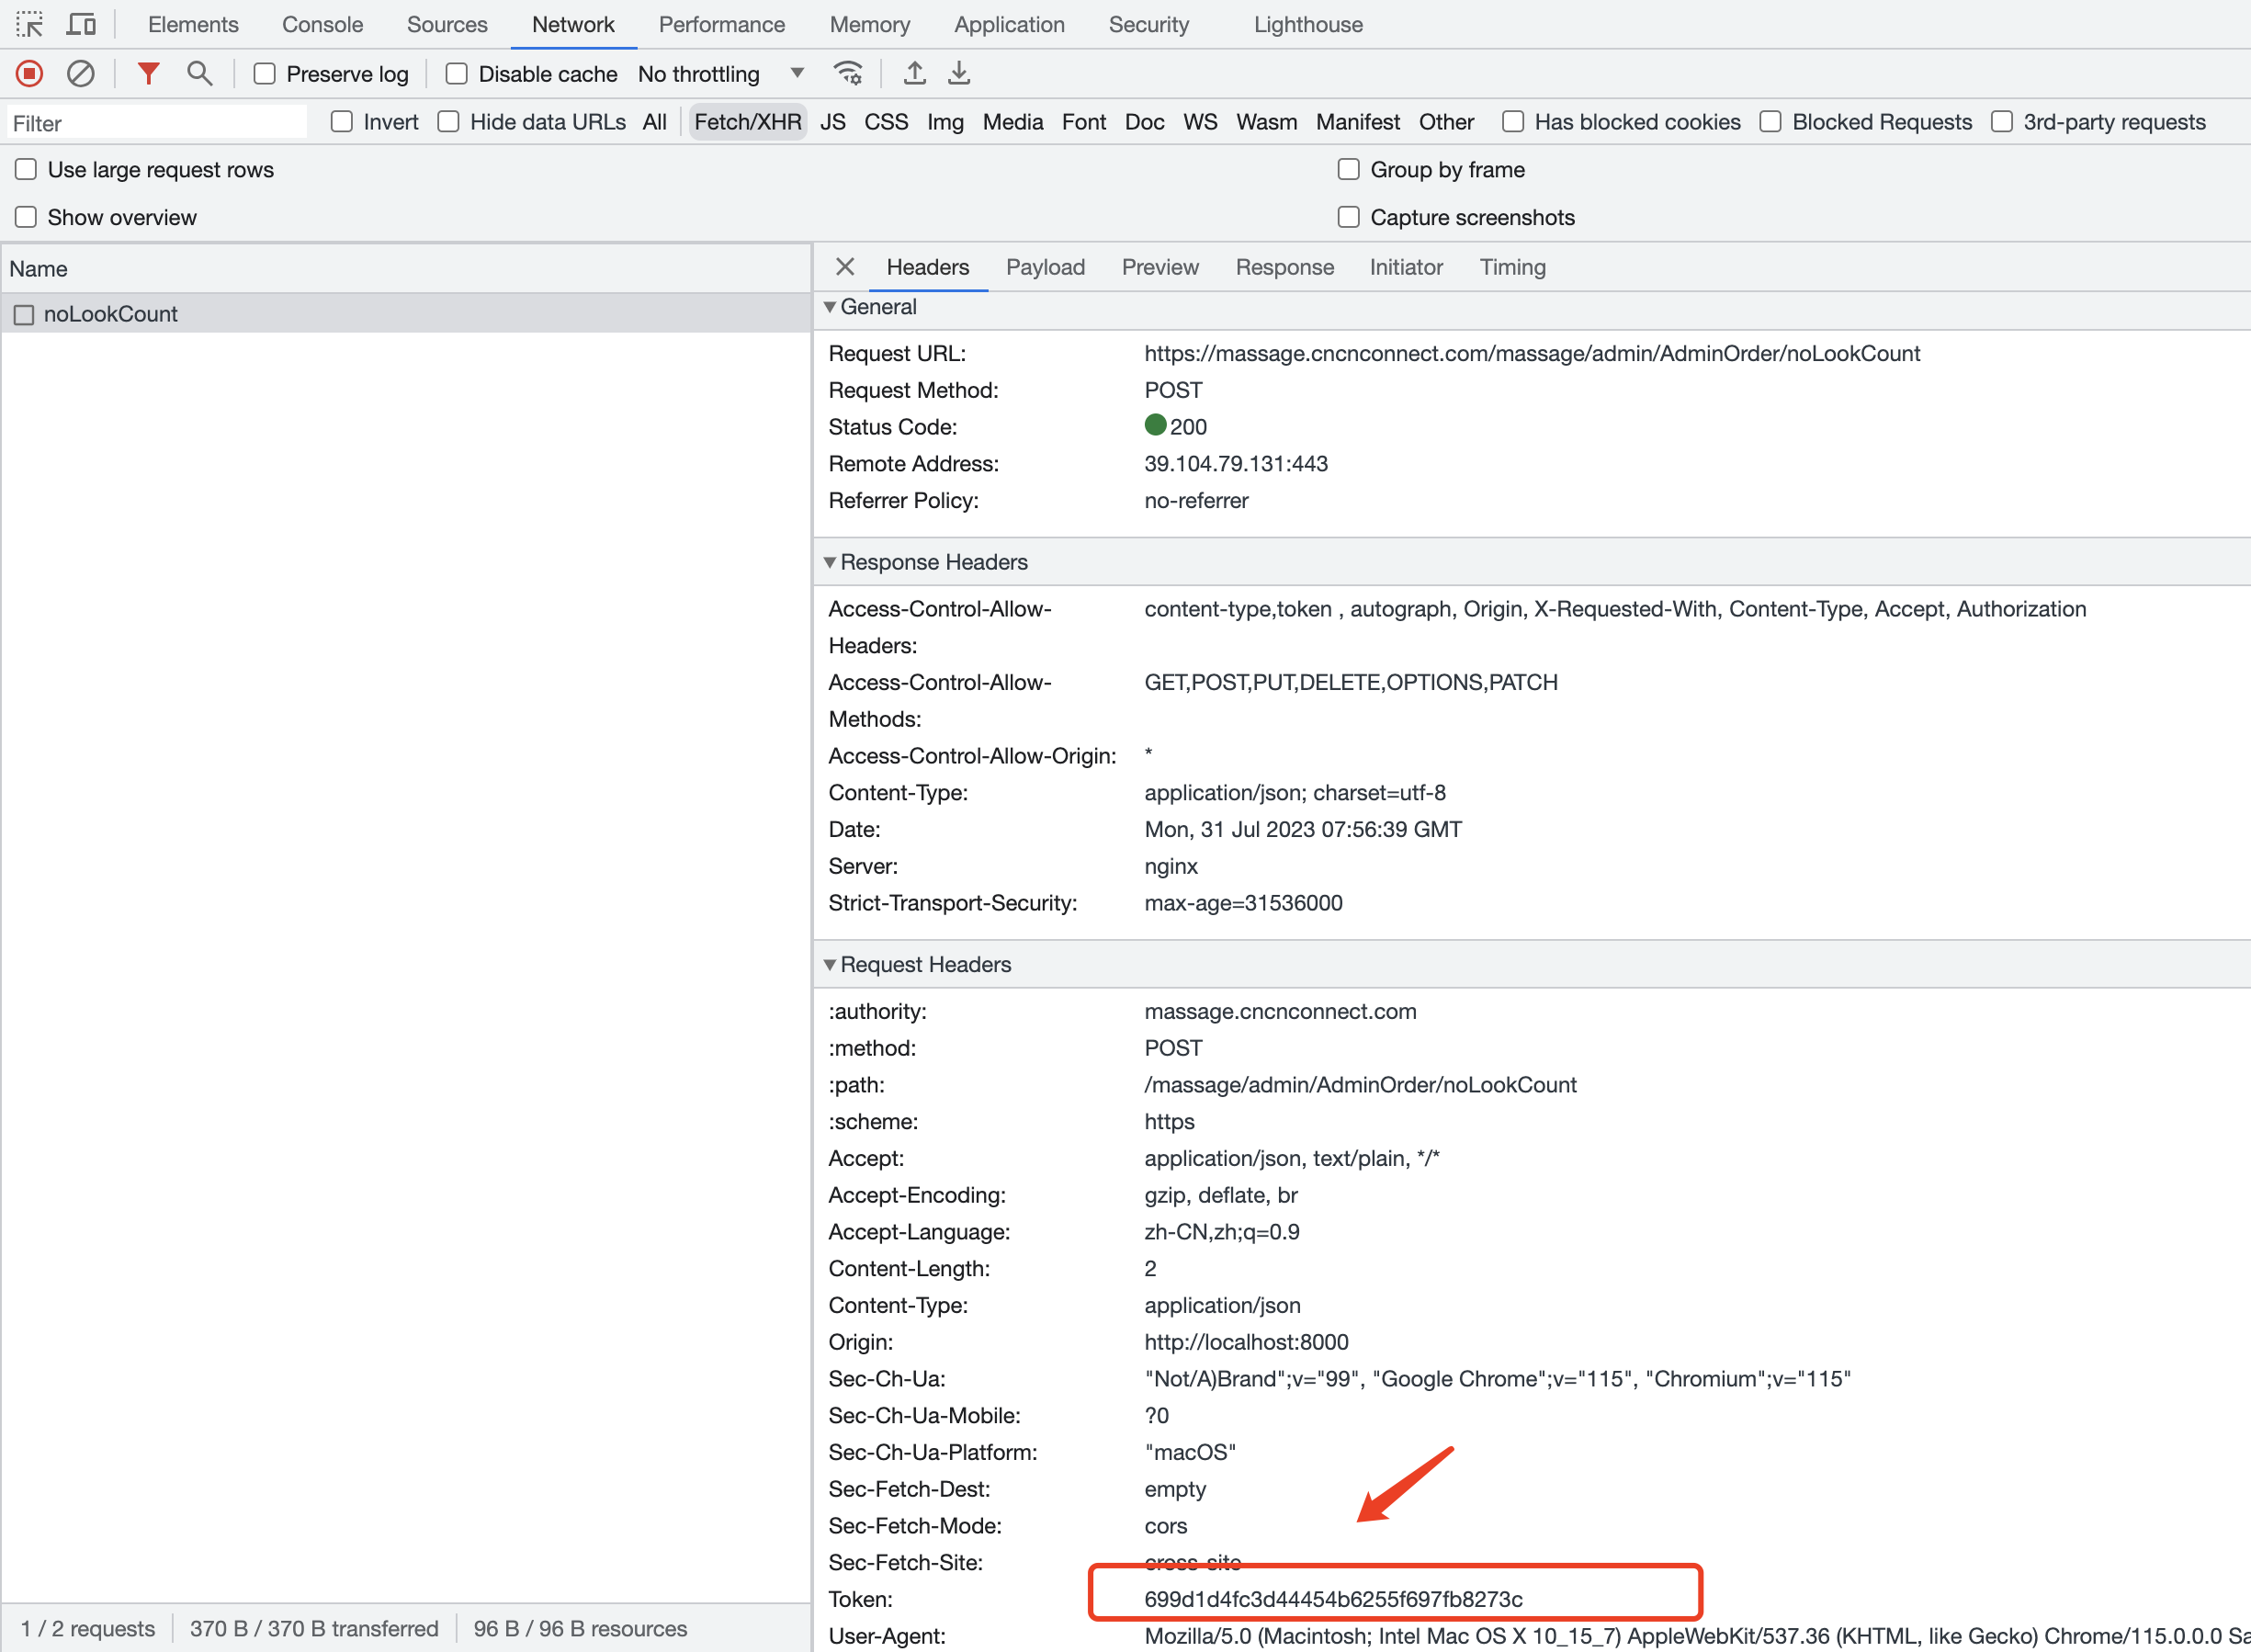The height and width of the screenshot is (1652, 2251).
Task: Click the Export HAR download icon
Action: [x=959, y=73]
